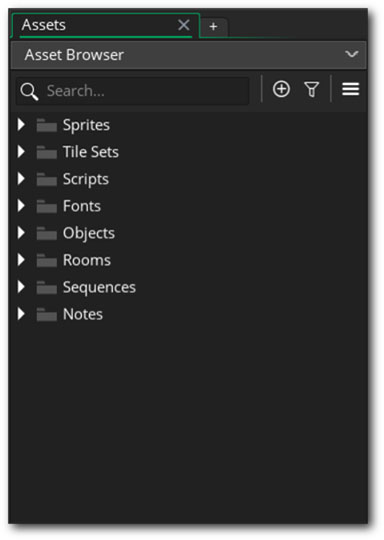The width and height of the screenshot is (384, 540).
Task: Expand the Tile Sets folder arrow
Action: click(x=21, y=152)
